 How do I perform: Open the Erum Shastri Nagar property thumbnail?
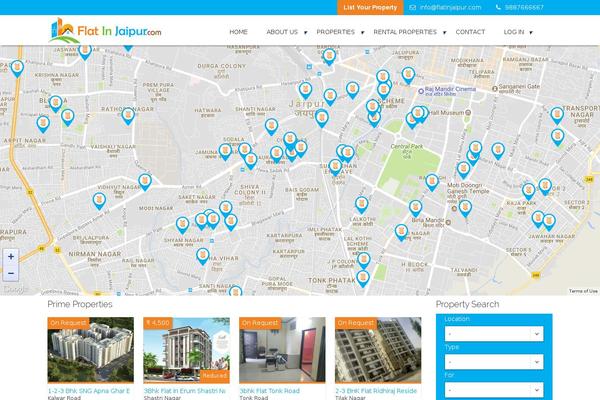pyautogui.click(x=186, y=350)
